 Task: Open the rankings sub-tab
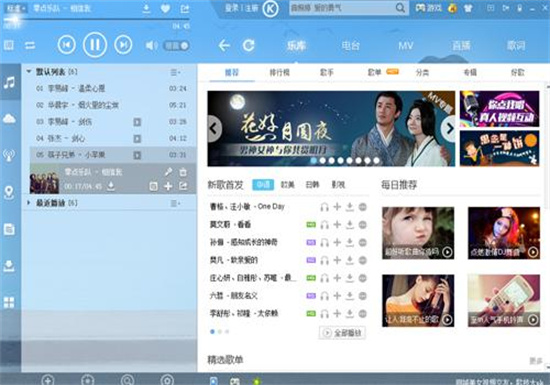[x=280, y=73]
